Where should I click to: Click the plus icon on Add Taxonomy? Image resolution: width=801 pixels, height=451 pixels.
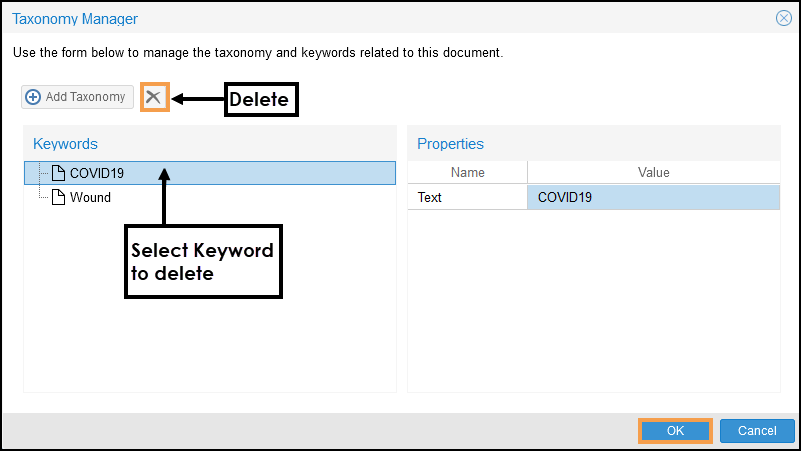[x=33, y=97]
